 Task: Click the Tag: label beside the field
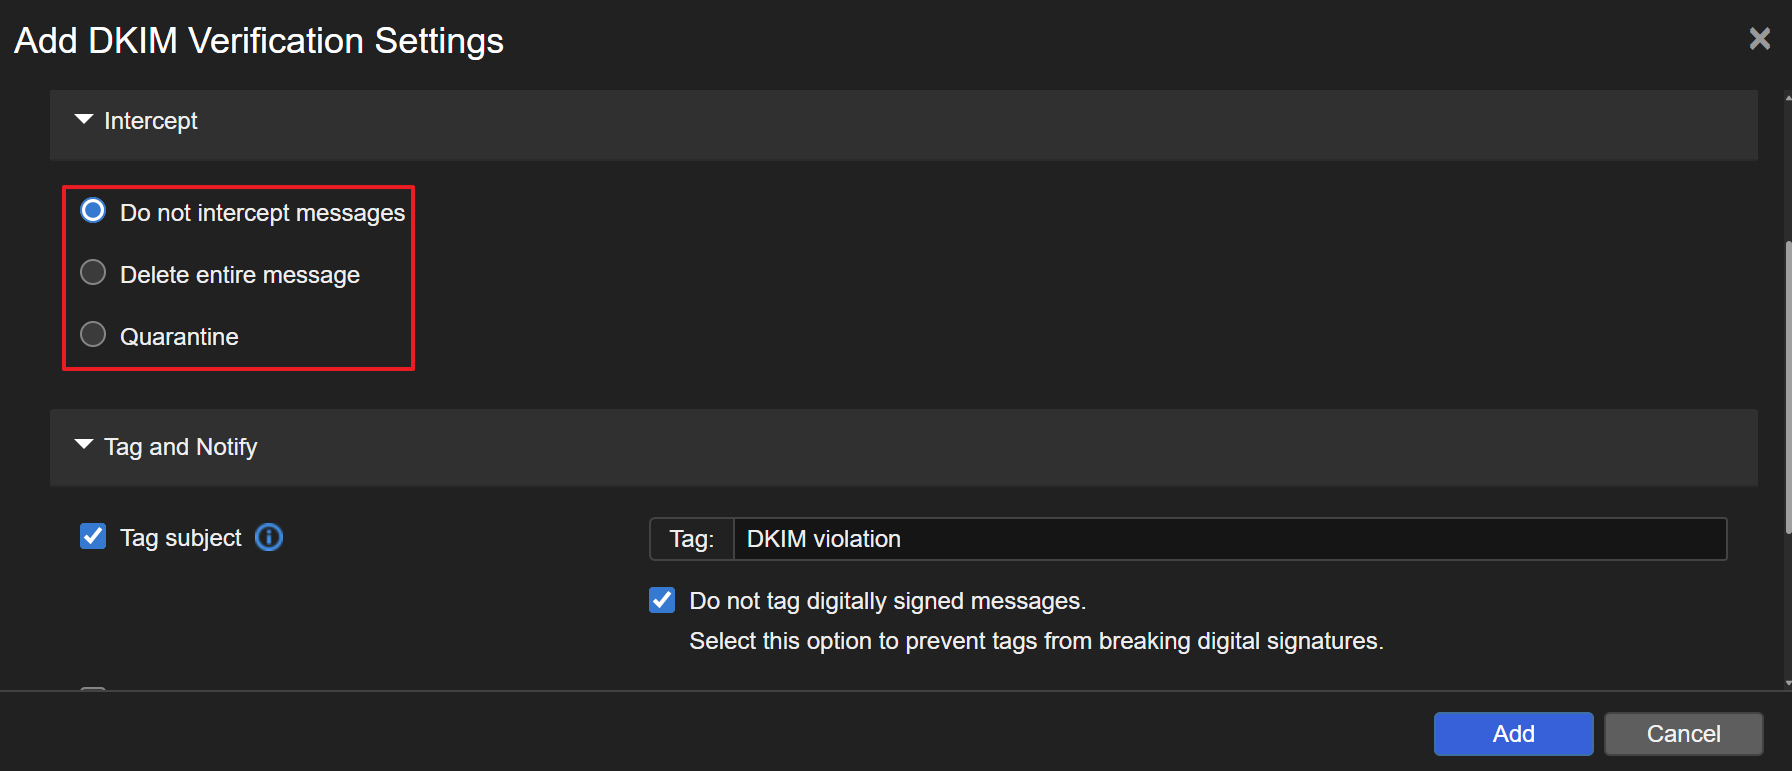click(x=692, y=539)
